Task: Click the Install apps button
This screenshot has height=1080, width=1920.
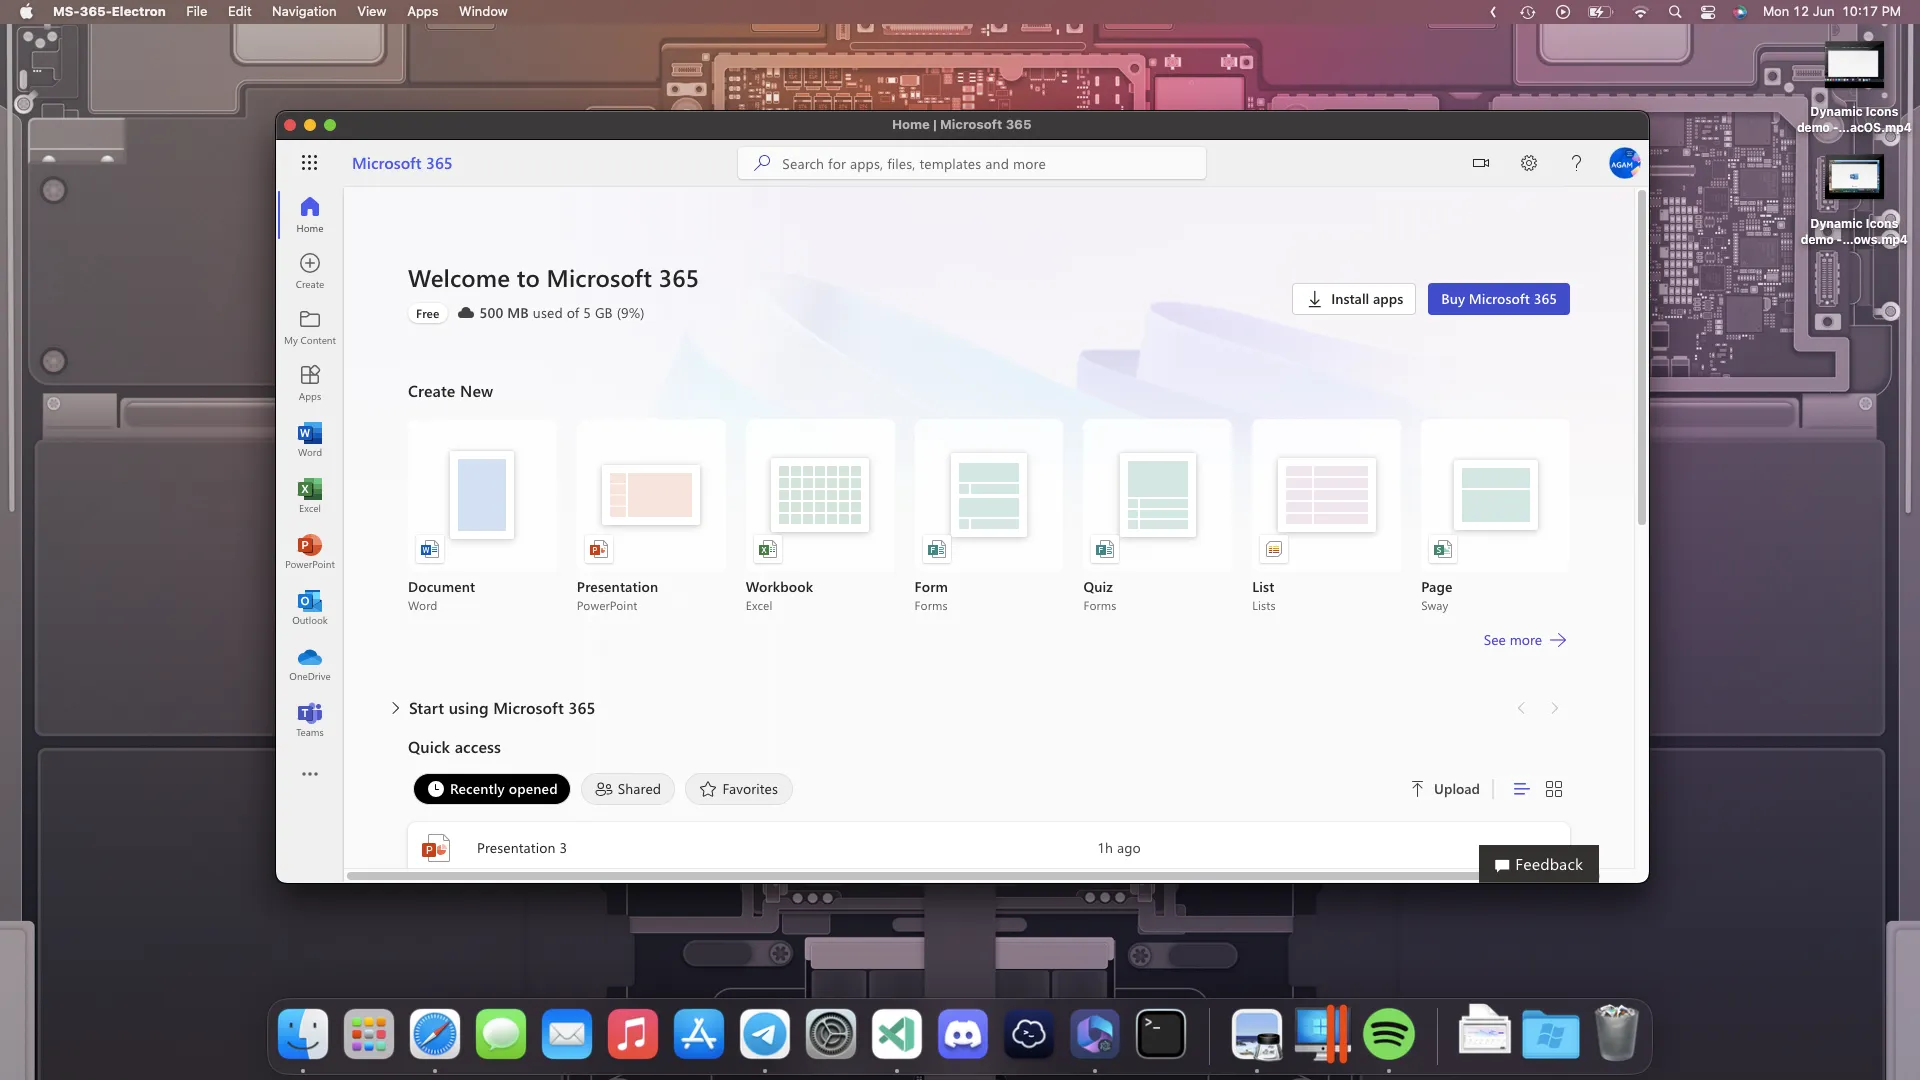Action: (x=1353, y=299)
